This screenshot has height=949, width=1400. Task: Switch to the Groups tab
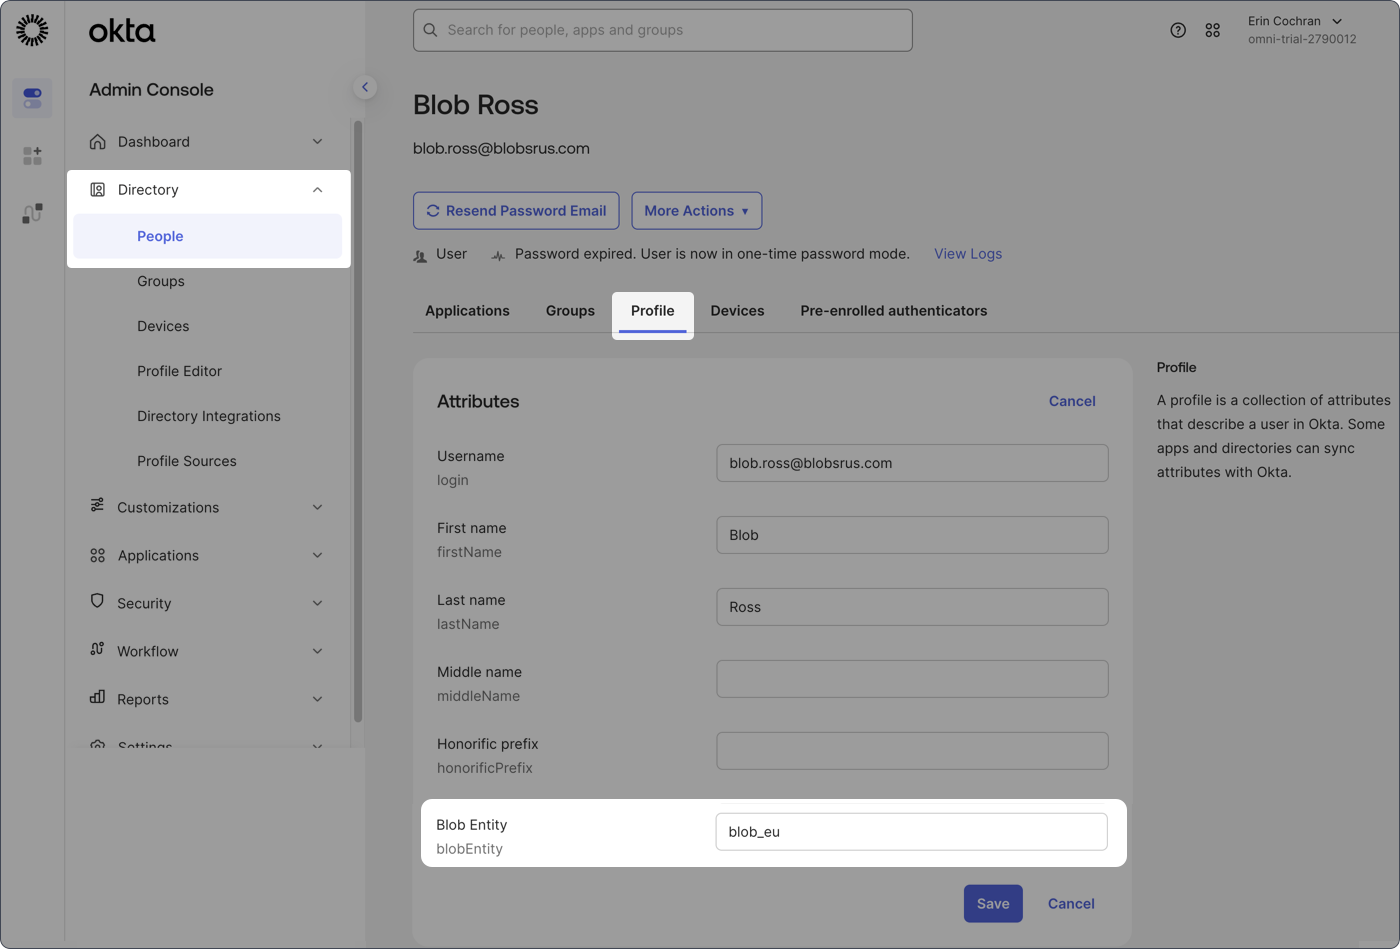[570, 310]
